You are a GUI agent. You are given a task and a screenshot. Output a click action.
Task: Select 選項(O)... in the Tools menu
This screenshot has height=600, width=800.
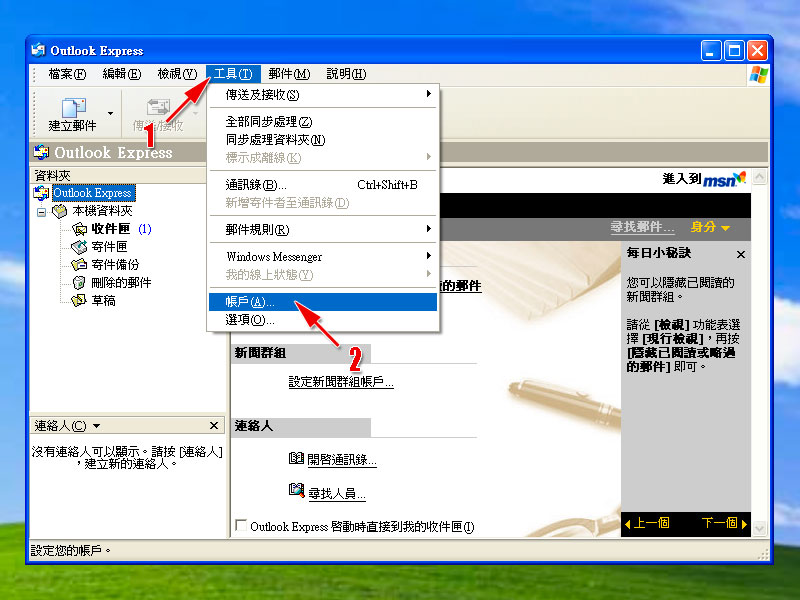[323, 320]
